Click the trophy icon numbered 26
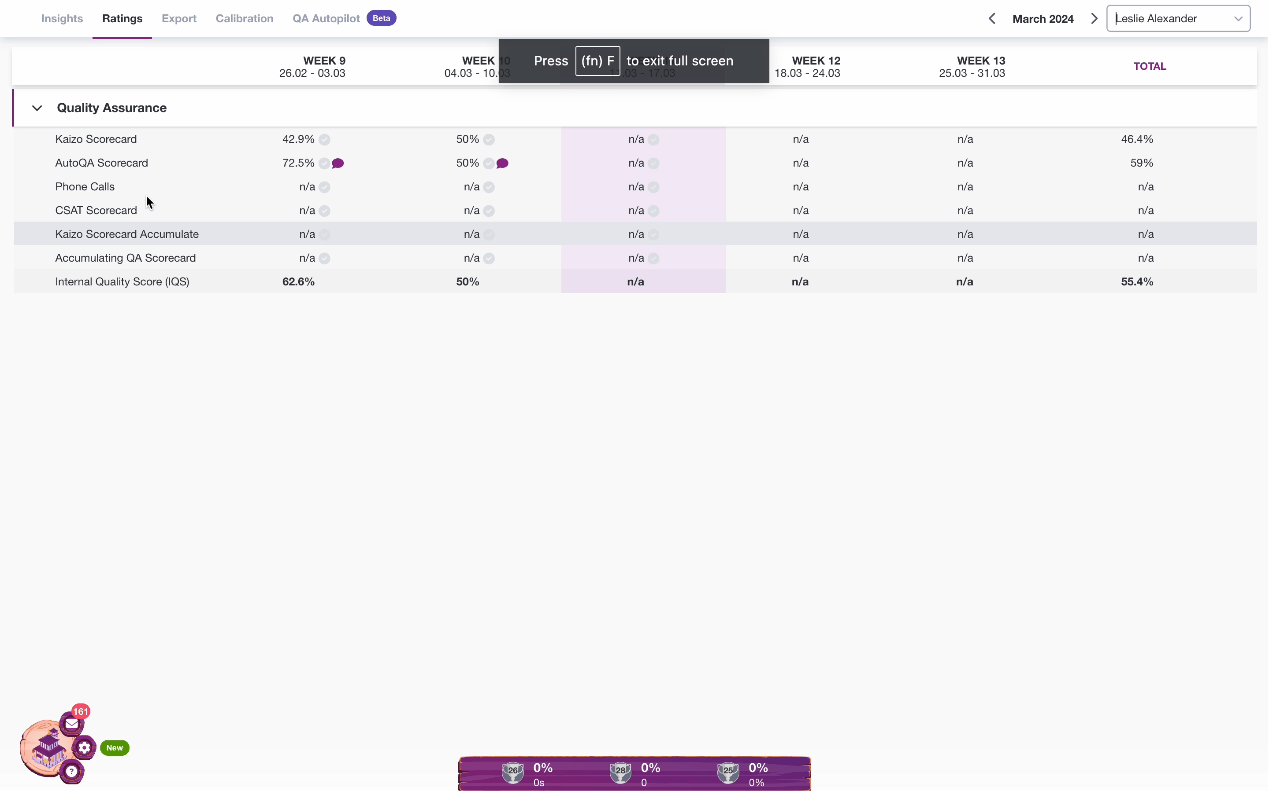 pyautogui.click(x=512, y=772)
